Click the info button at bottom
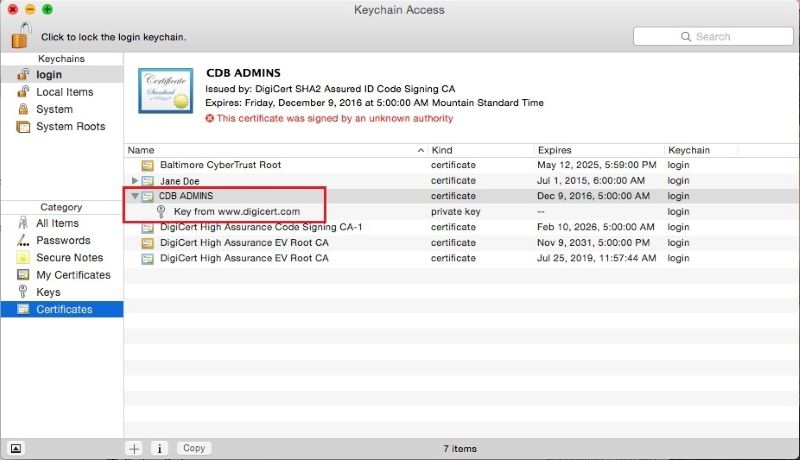 pyautogui.click(x=161, y=448)
